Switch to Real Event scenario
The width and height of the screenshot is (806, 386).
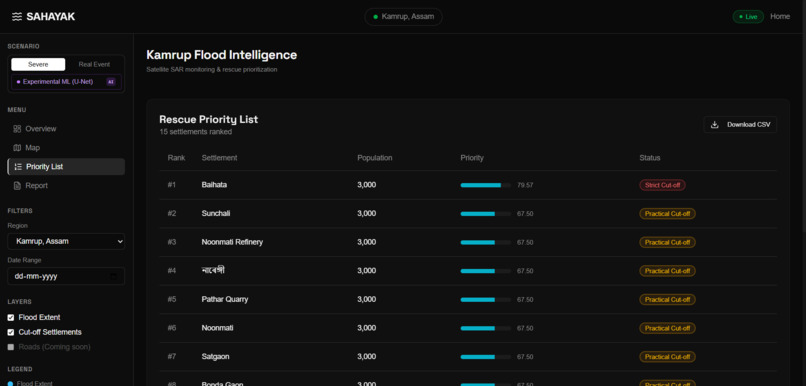tap(94, 64)
